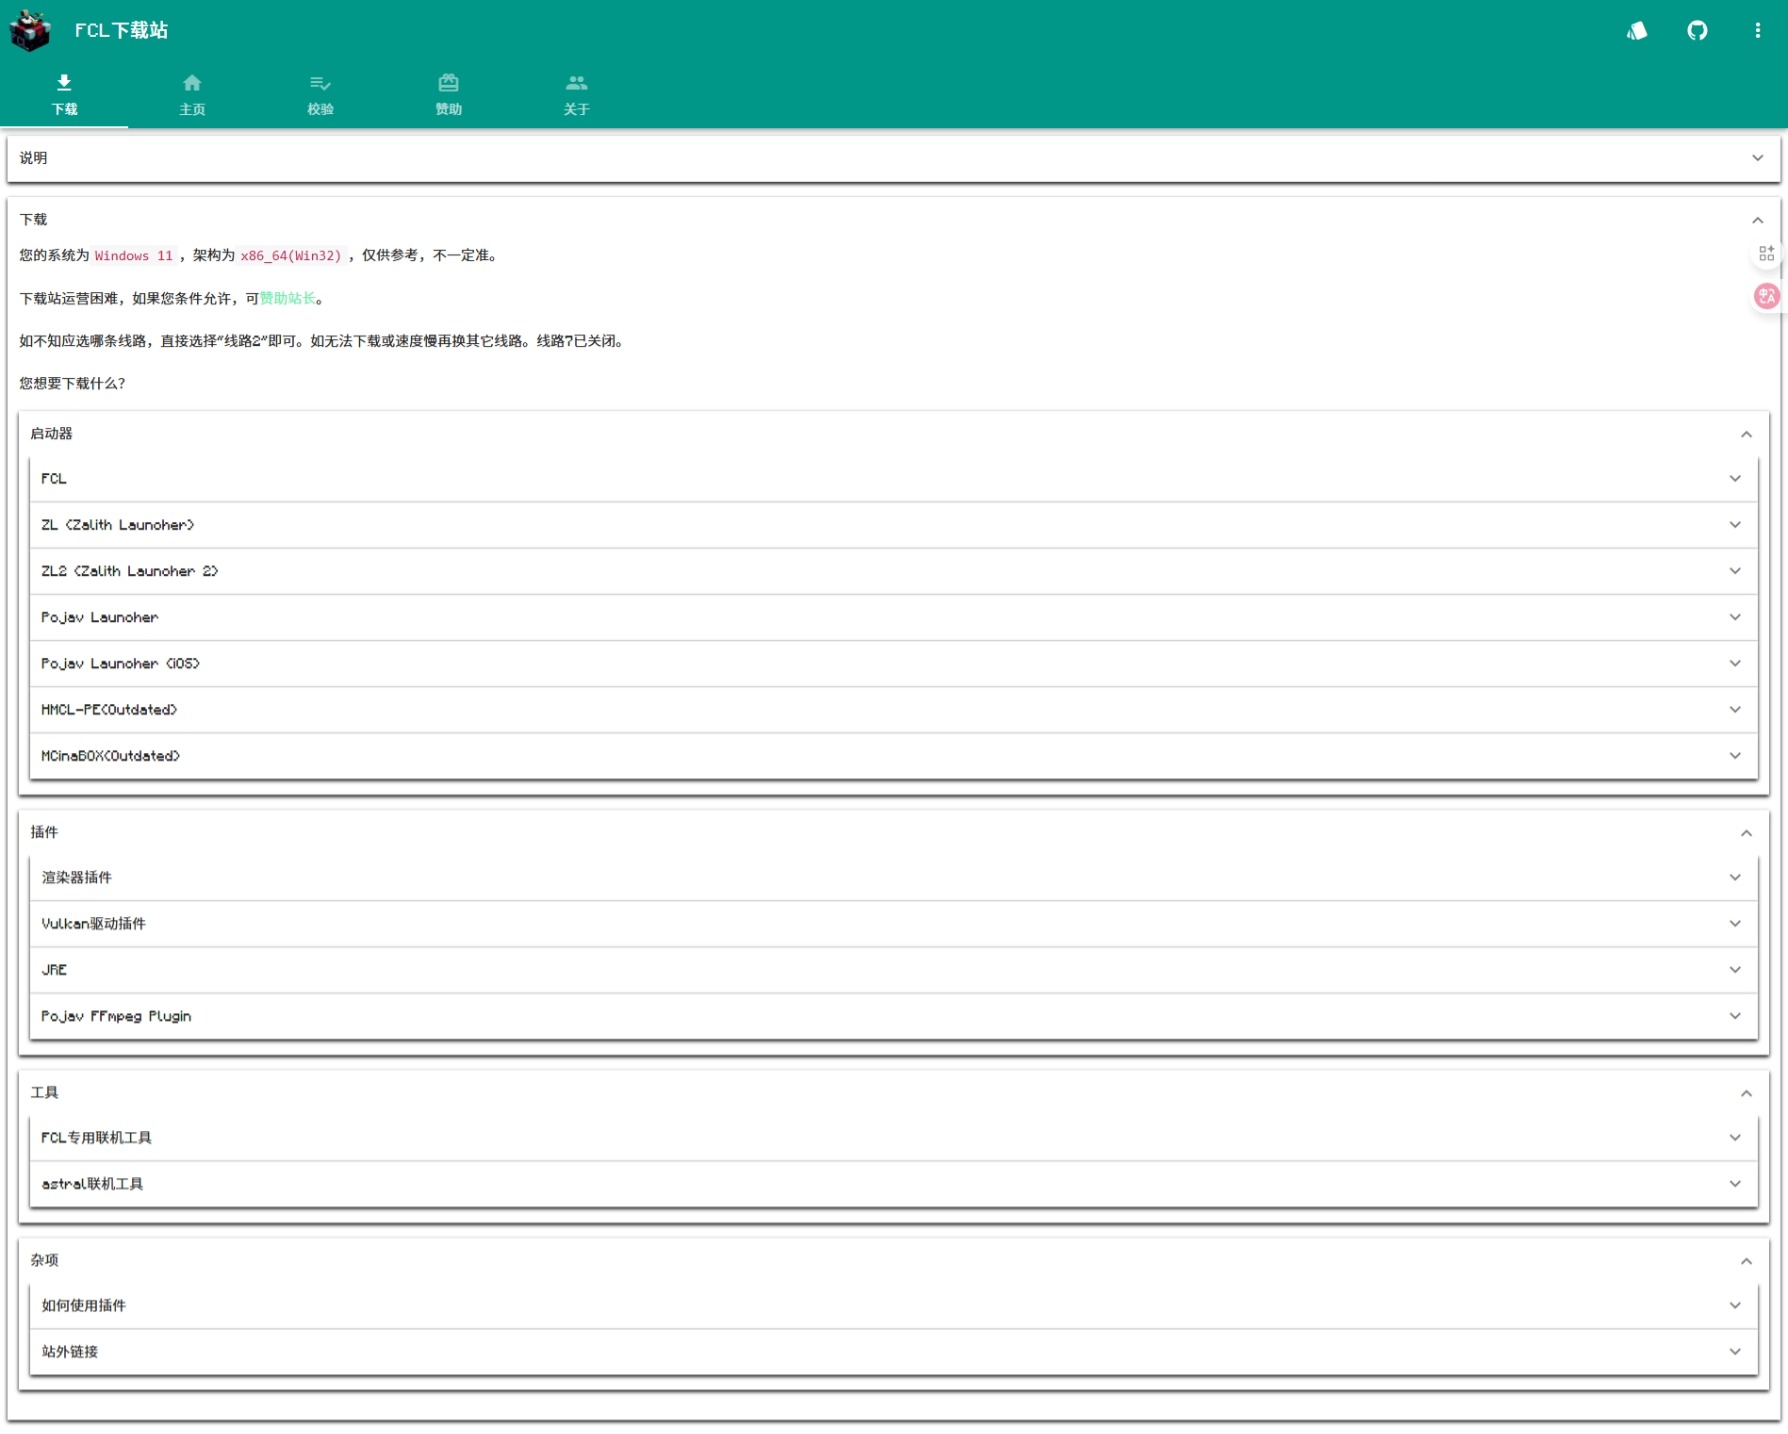Go to the 赞助 sponsor tab

pyautogui.click(x=448, y=95)
